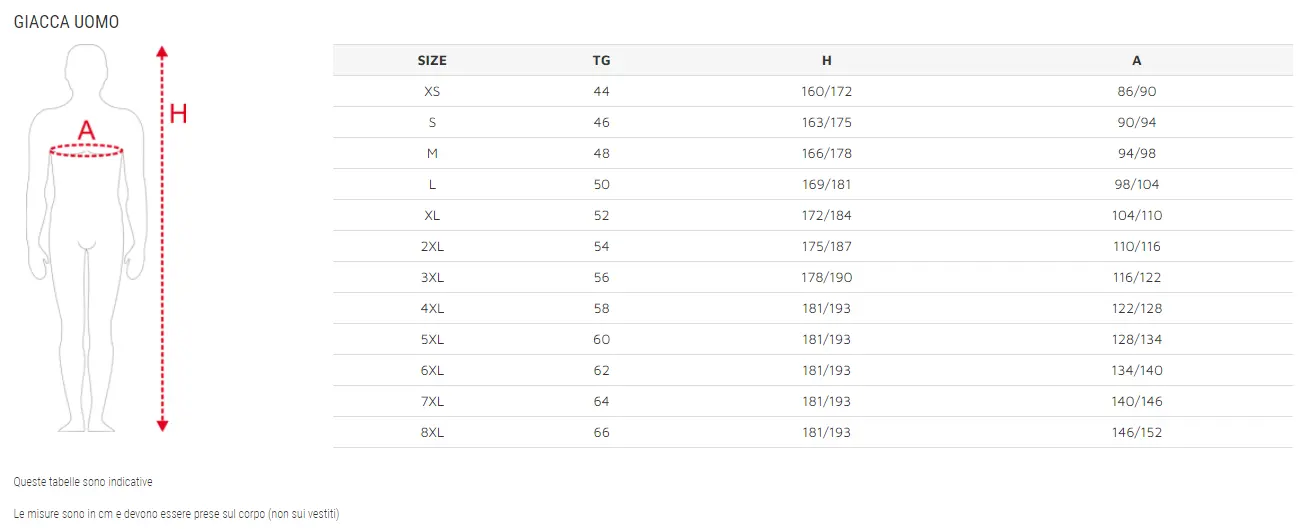Select the 3XL size row label
This screenshot has height=529, width=1308.
pyautogui.click(x=432, y=278)
